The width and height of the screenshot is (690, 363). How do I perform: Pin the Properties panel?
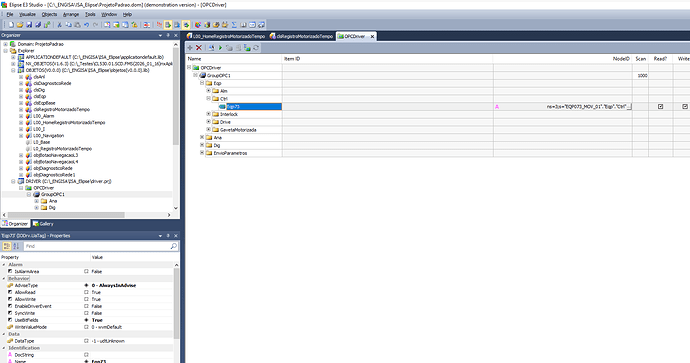(168, 235)
